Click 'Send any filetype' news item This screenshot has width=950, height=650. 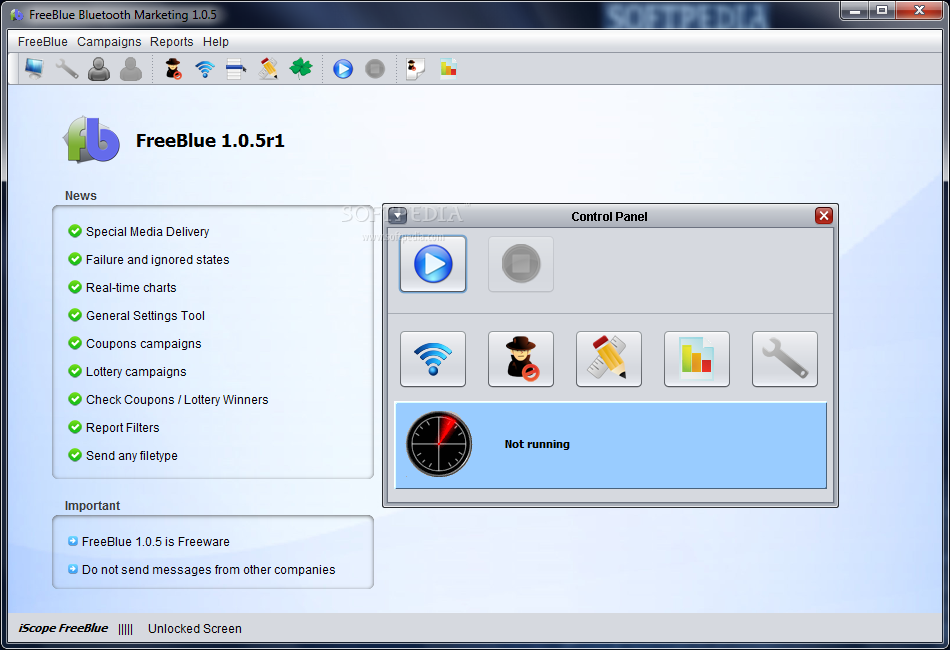[131, 456]
